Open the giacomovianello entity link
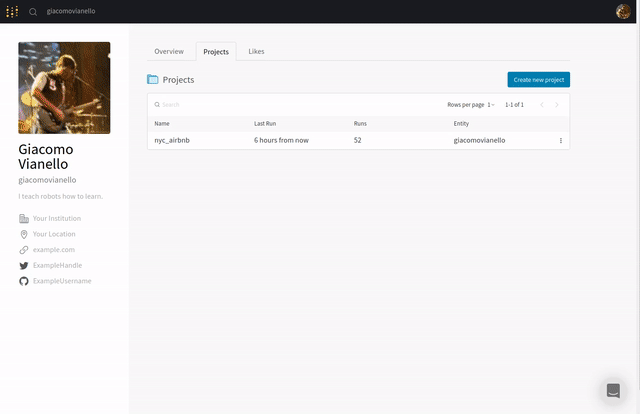Image resolution: width=640 pixels, height=414 pixels. coord(479,140)
